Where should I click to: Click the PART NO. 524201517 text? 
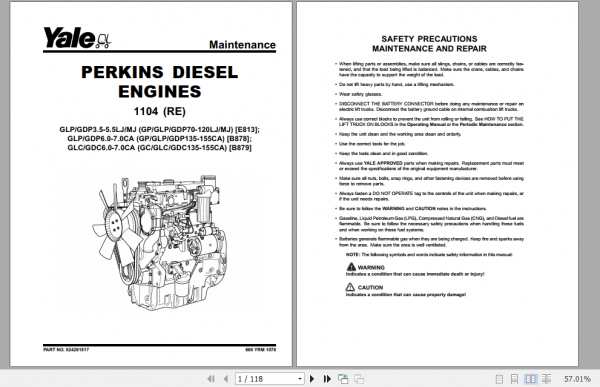66,349
